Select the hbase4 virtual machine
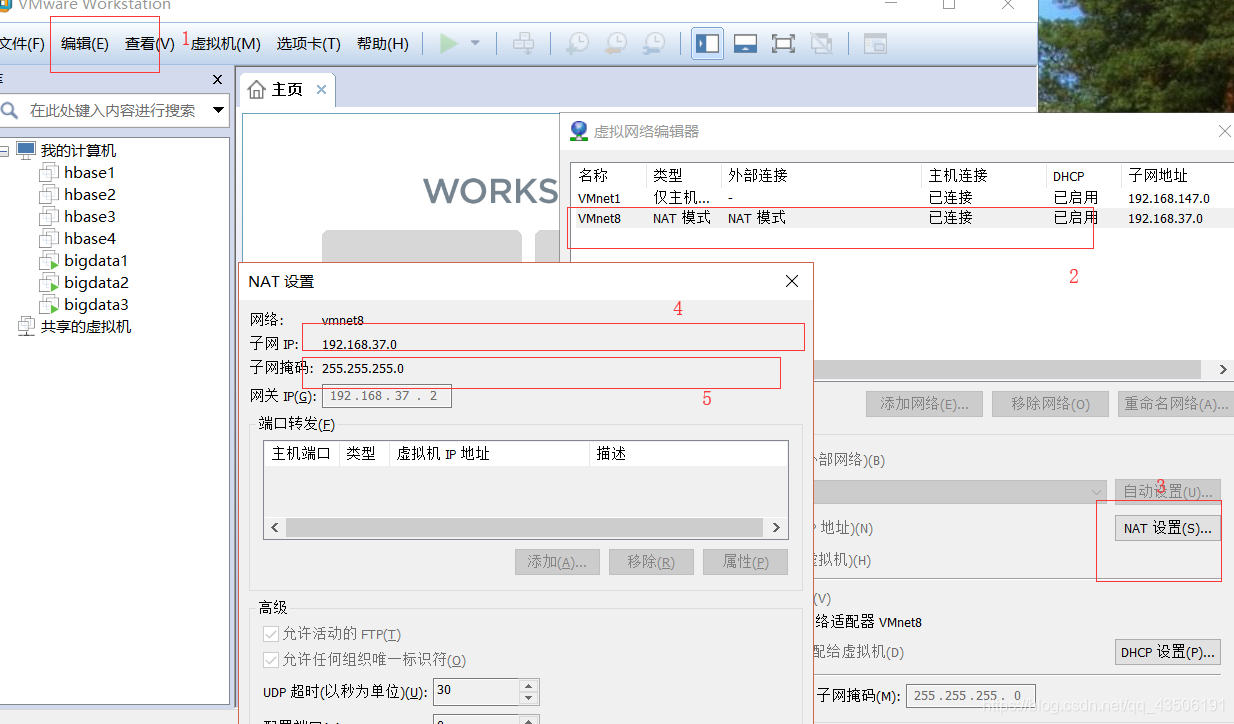Image resolution: width=1234 pixels, height=724 pixels. [x=89, y=239]
